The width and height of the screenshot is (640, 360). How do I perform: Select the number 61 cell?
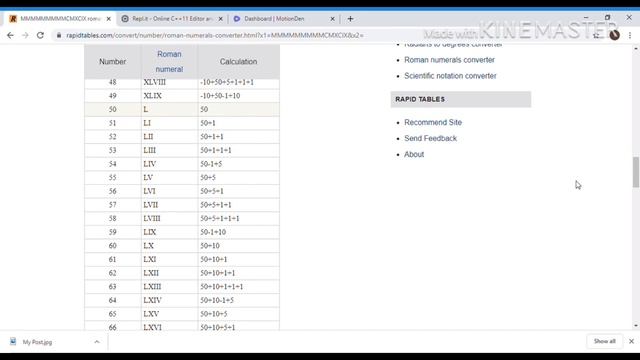[113, 260]
